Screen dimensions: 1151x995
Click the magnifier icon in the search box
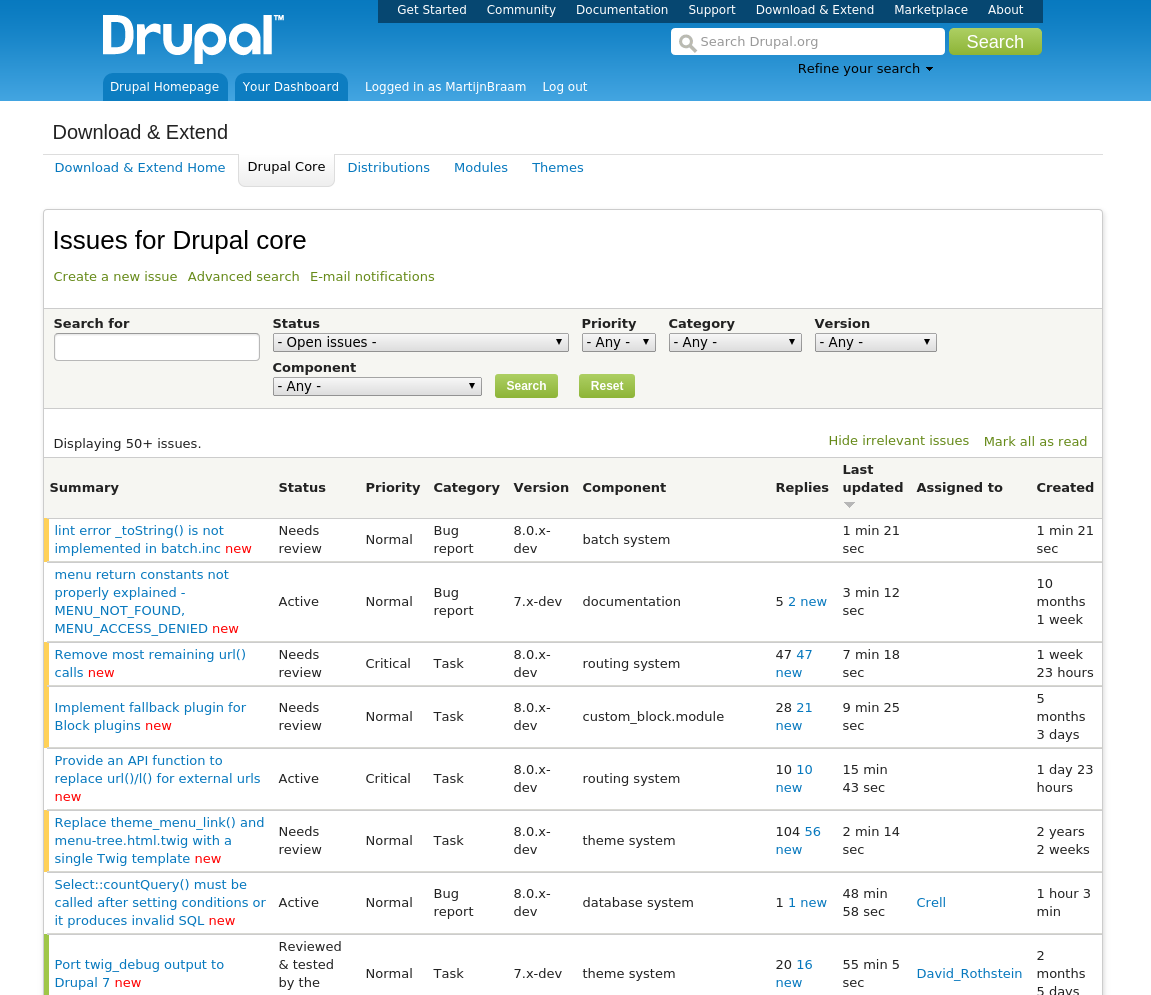(687, 43)
